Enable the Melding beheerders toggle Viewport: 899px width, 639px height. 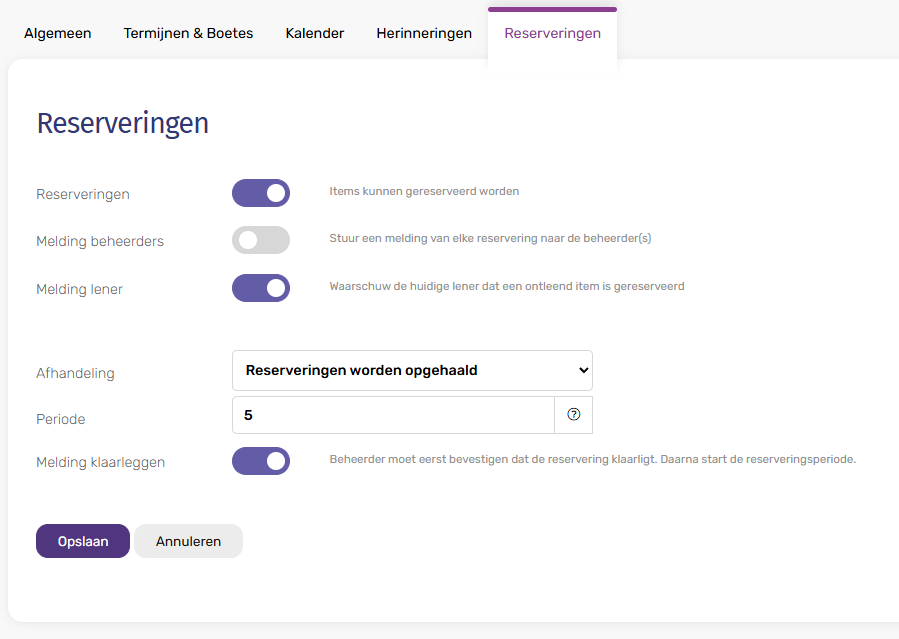click(x=261, y=240)
